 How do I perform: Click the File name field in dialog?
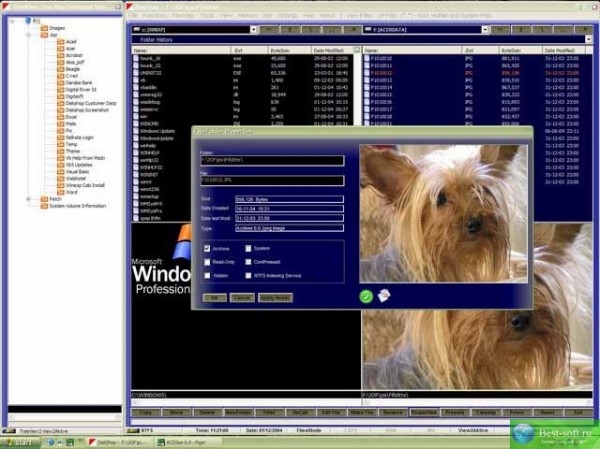point(272,180)
